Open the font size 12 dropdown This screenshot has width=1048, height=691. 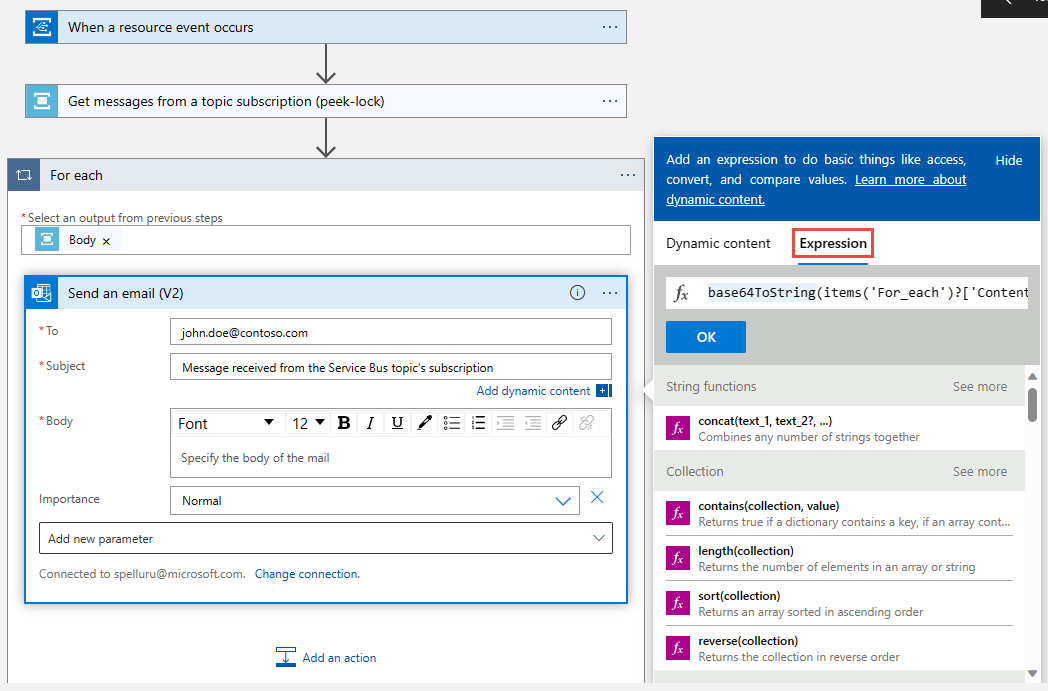308,423
